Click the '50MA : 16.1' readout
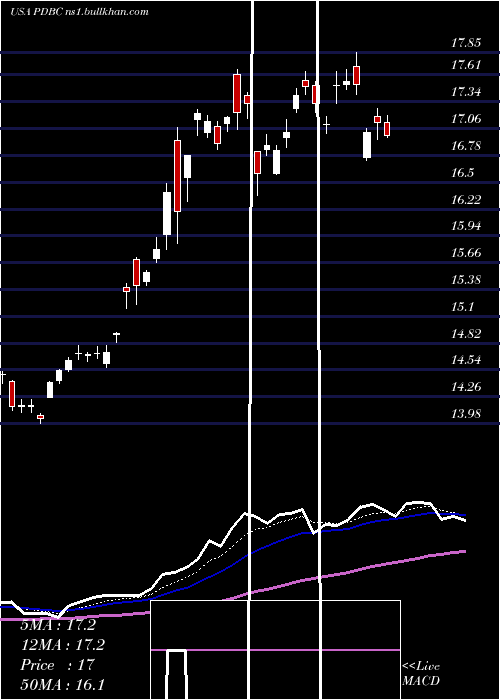Viewport: 500px width, 700px height. [x=62, y=684]
